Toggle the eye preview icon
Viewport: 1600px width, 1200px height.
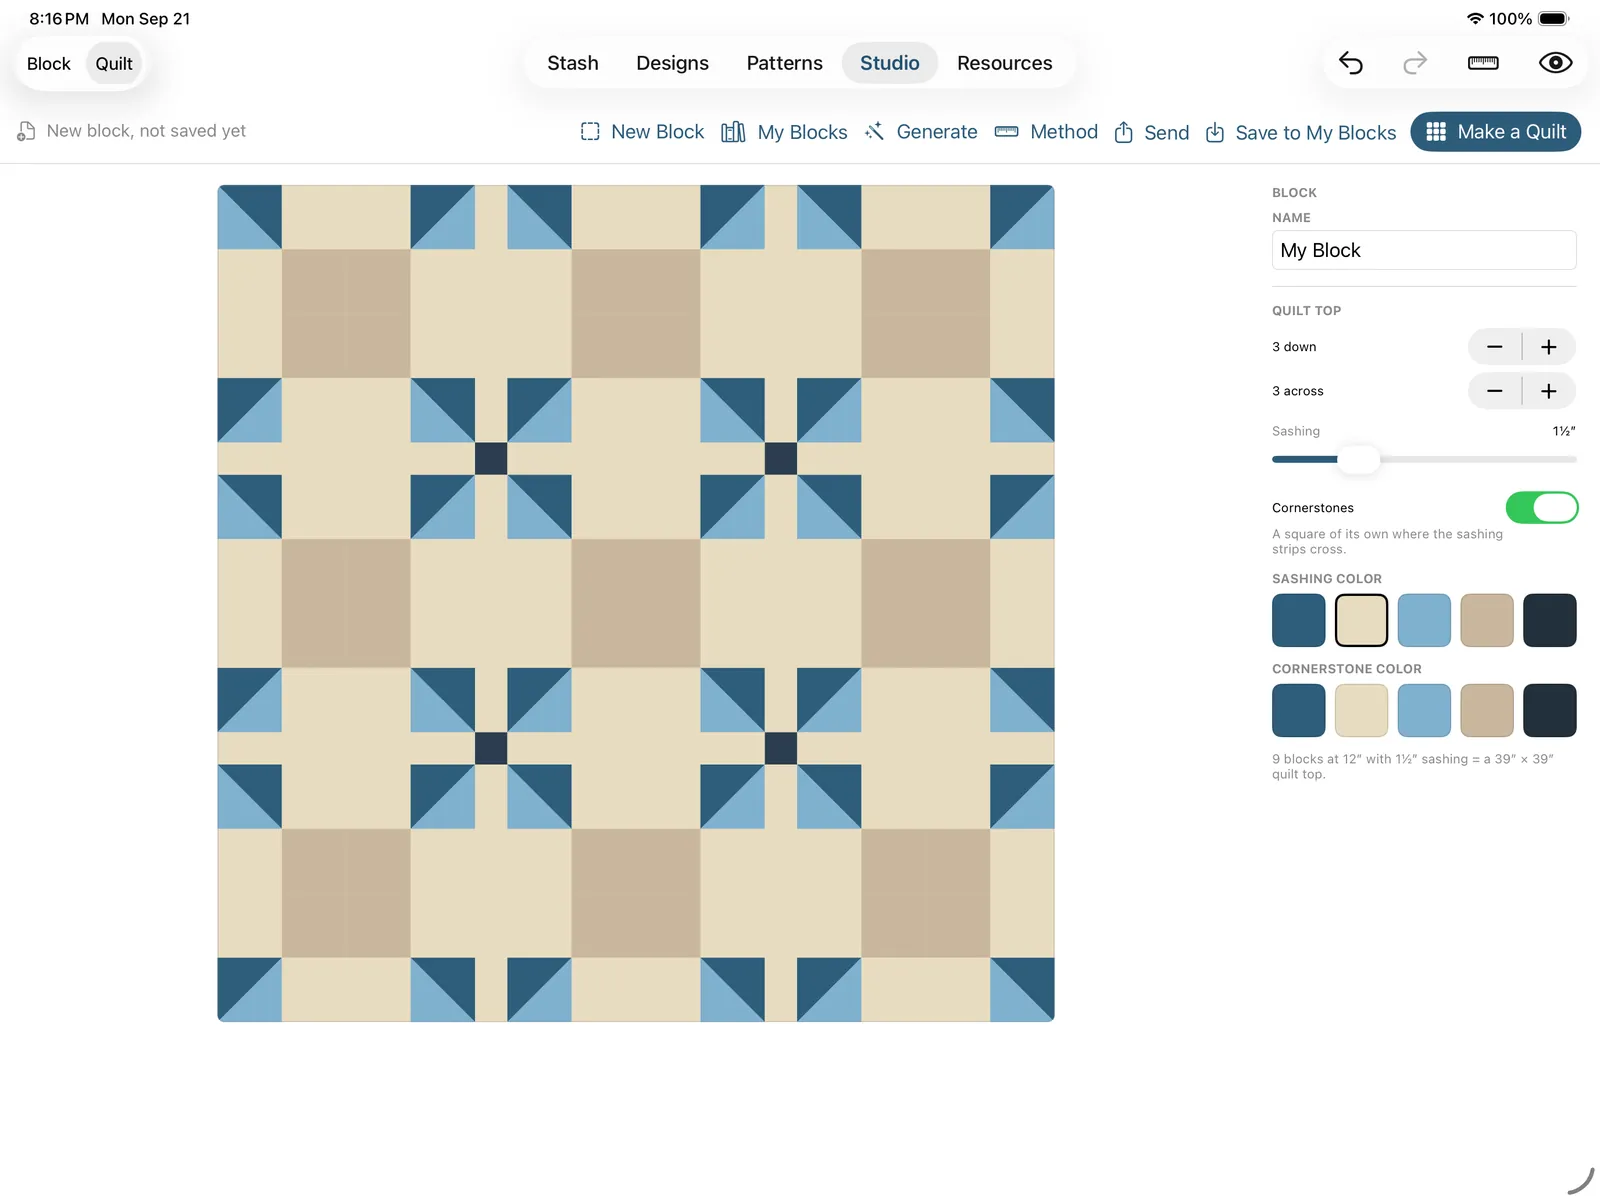click(x=1555, y=63)
